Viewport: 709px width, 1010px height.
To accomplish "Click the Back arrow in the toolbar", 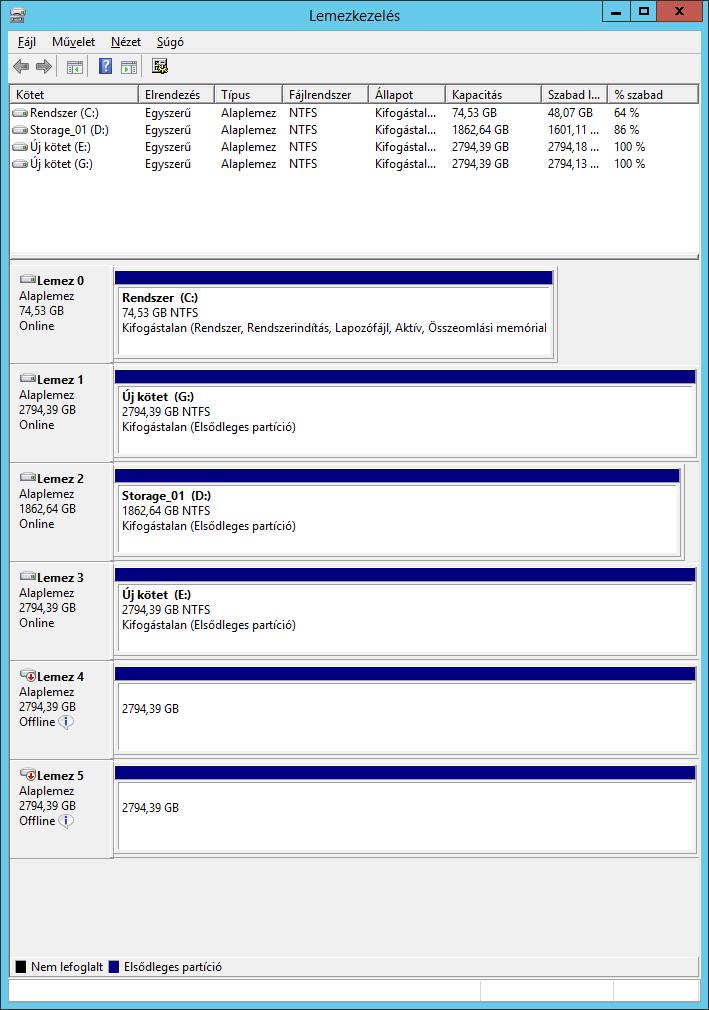I will [x=21, y=66].
